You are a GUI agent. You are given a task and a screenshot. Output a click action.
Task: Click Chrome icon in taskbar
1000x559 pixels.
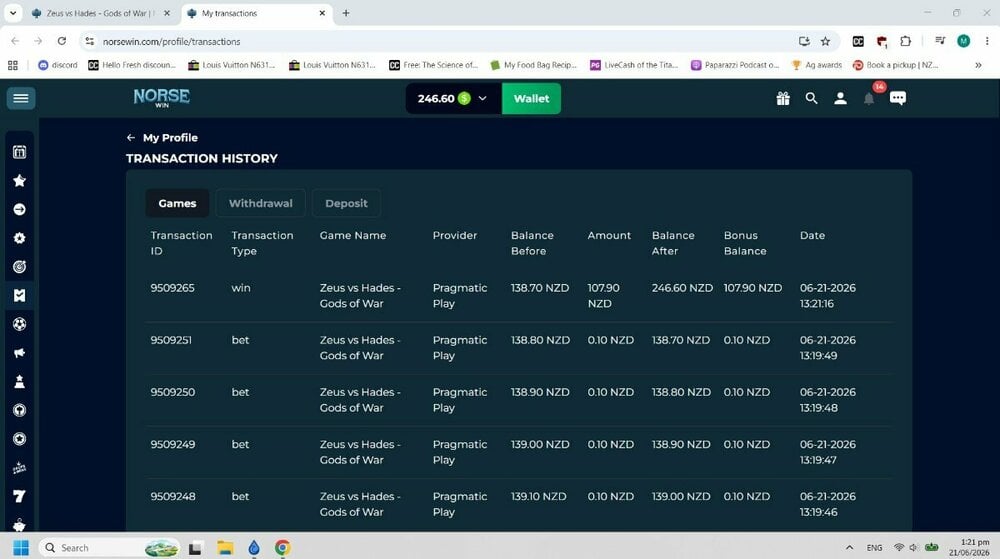click(283, 548)
